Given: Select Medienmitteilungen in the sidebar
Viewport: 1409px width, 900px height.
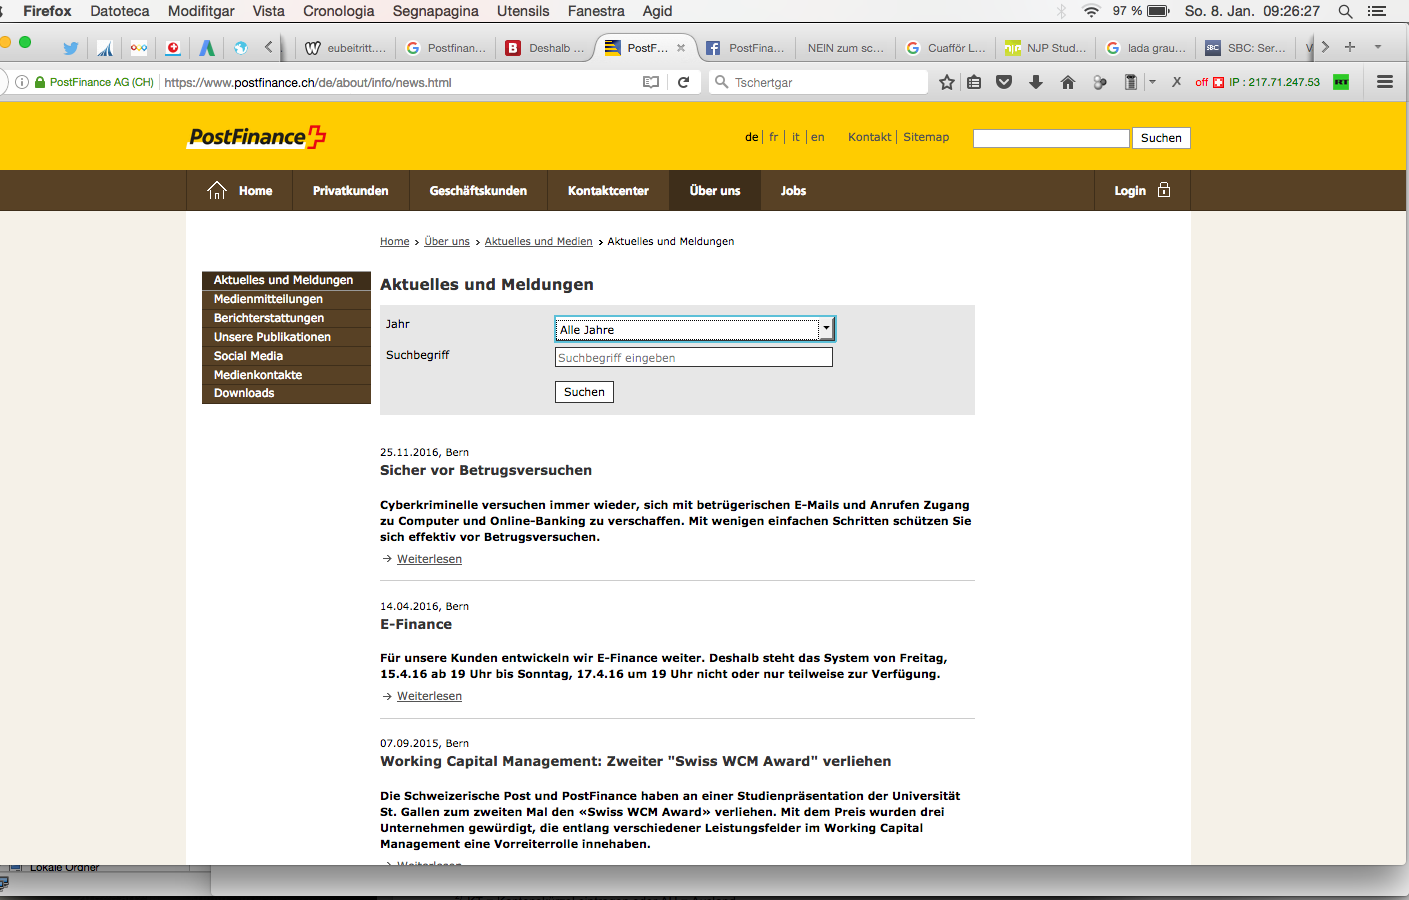Looking at the screenshot, I should (268, 299).
